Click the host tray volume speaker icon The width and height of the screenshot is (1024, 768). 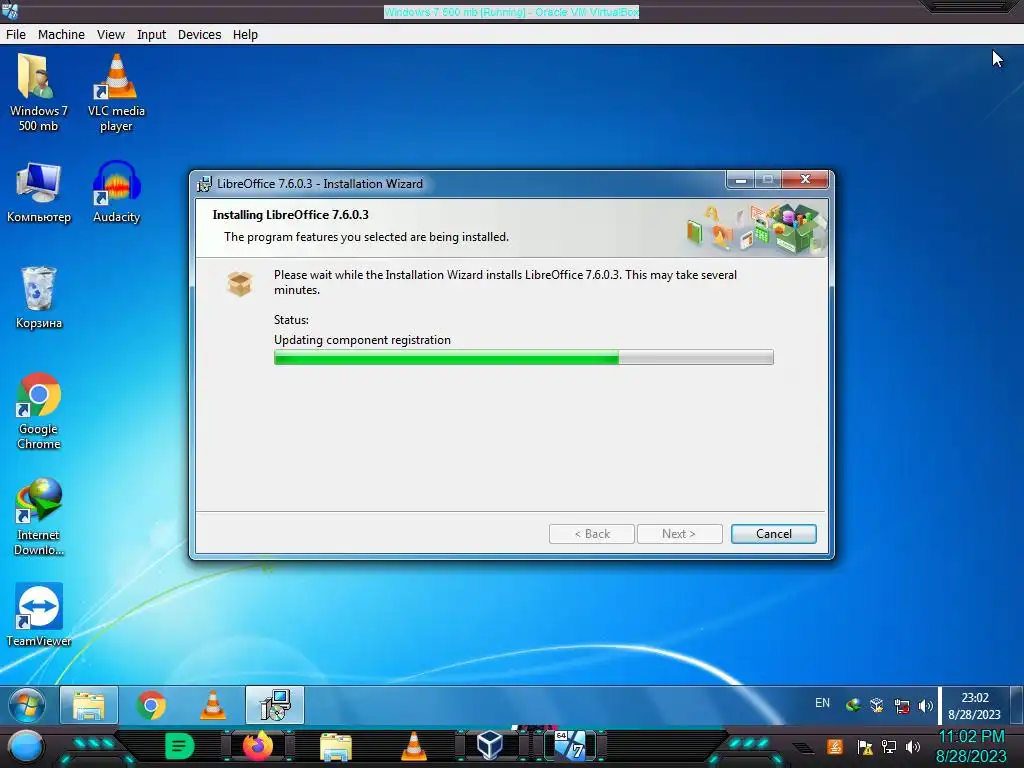[x=913, y=746]
